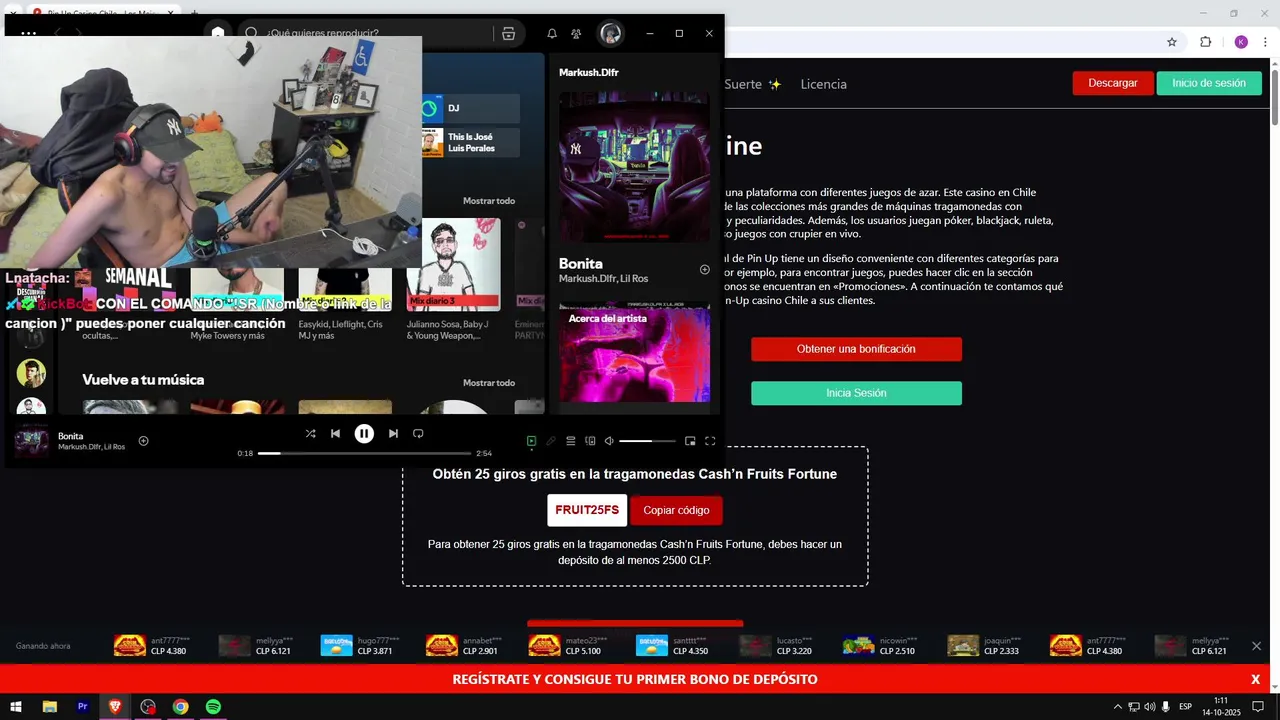
Task: Enter Spotify full screen mode
Action: coord(710,441)
